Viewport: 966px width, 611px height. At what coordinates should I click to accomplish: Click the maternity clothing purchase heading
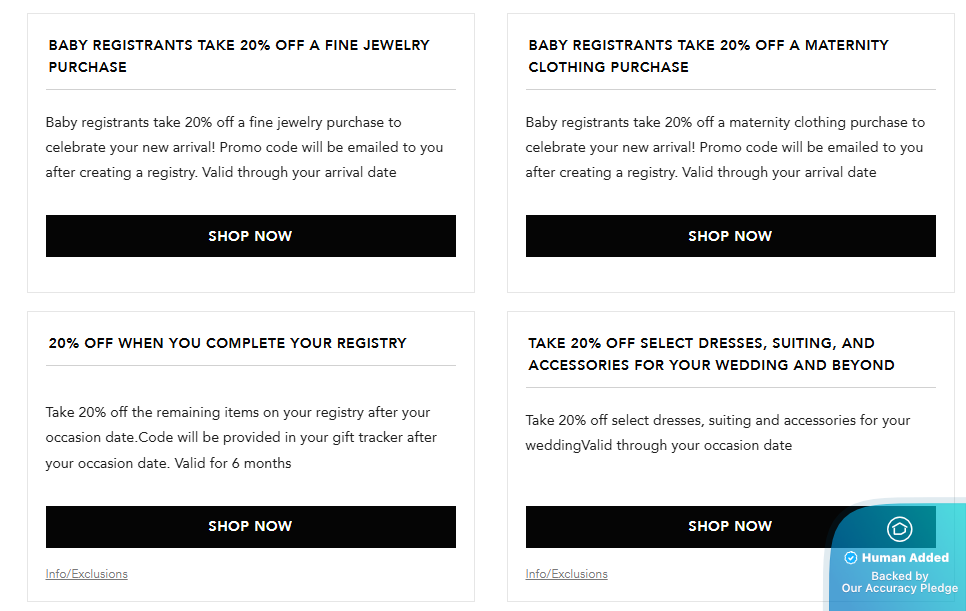(x=708, y=56)
